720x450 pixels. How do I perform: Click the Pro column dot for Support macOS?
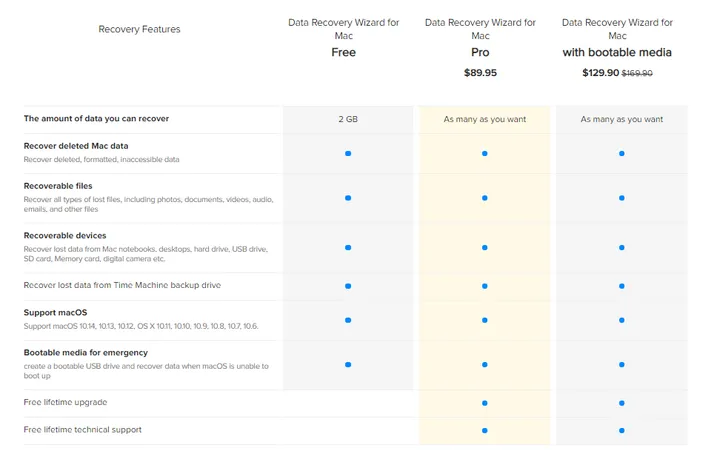tap(485, 320)
